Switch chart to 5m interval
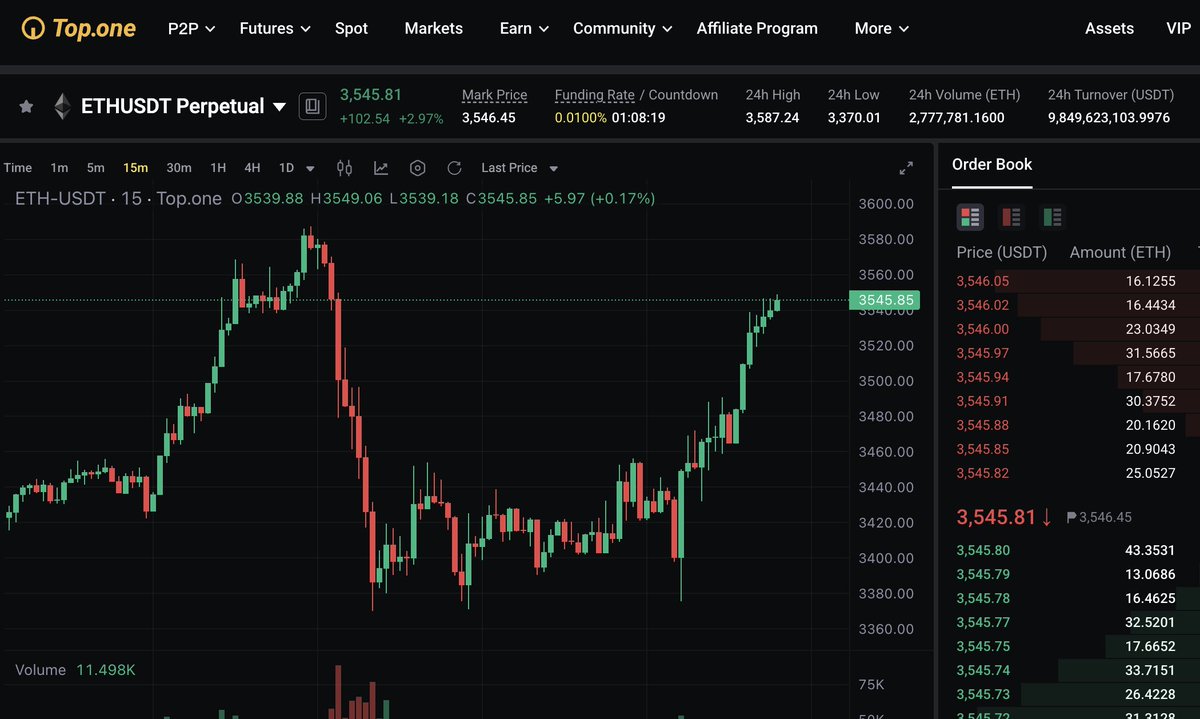 [95, 168]
